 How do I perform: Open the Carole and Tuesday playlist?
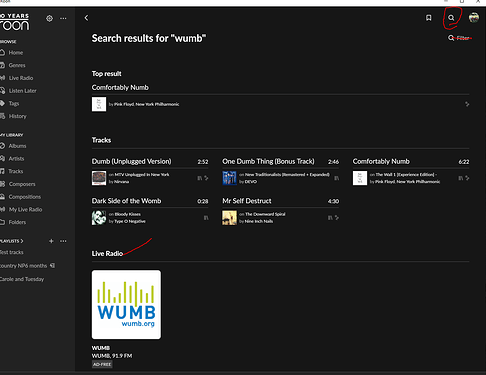pyautogui.click(x=22, y=279)
